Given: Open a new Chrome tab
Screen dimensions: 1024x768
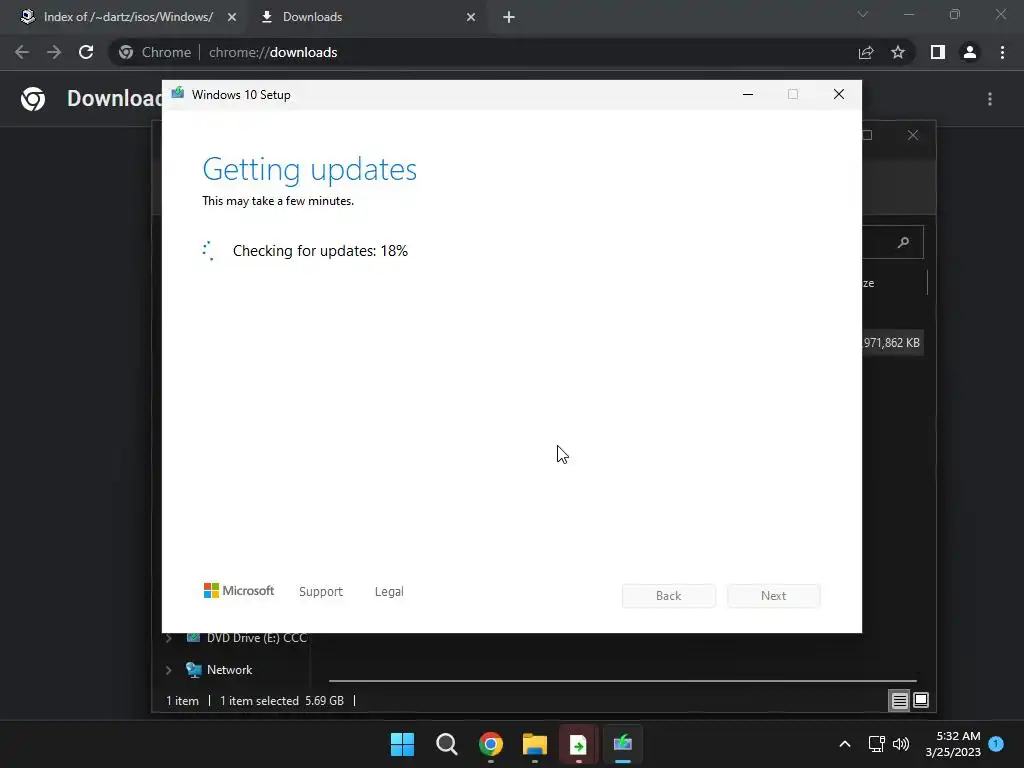Looking at the screenshot, I should [509, 17].
